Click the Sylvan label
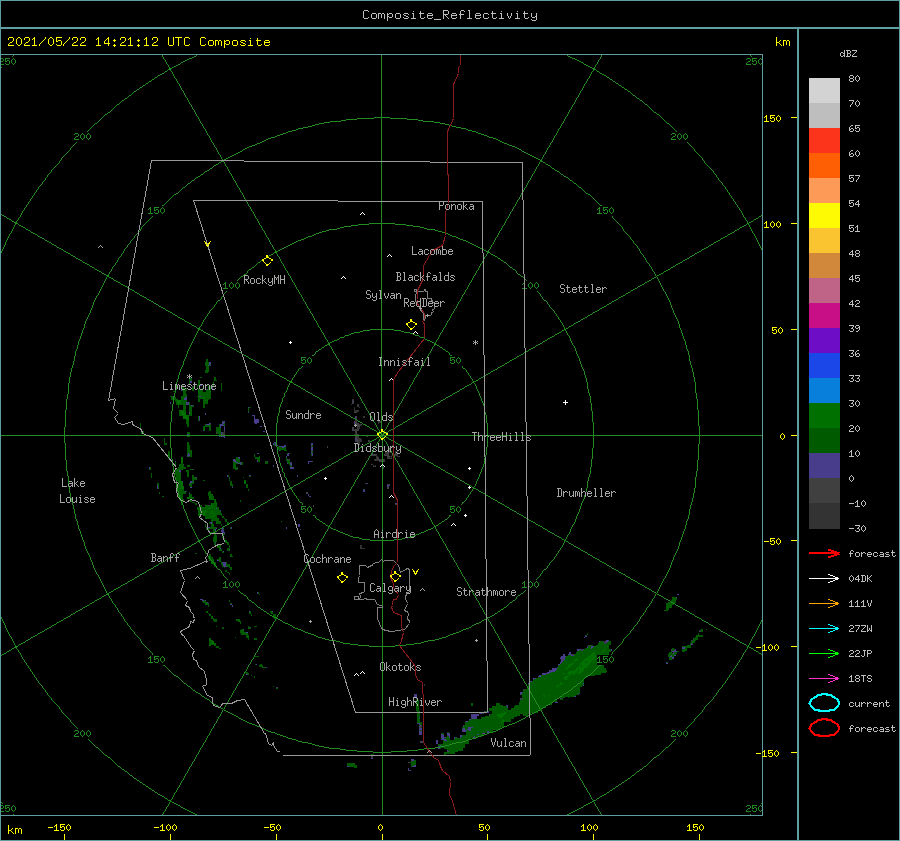This screenshot has width=900, height=841. point(383,295)
